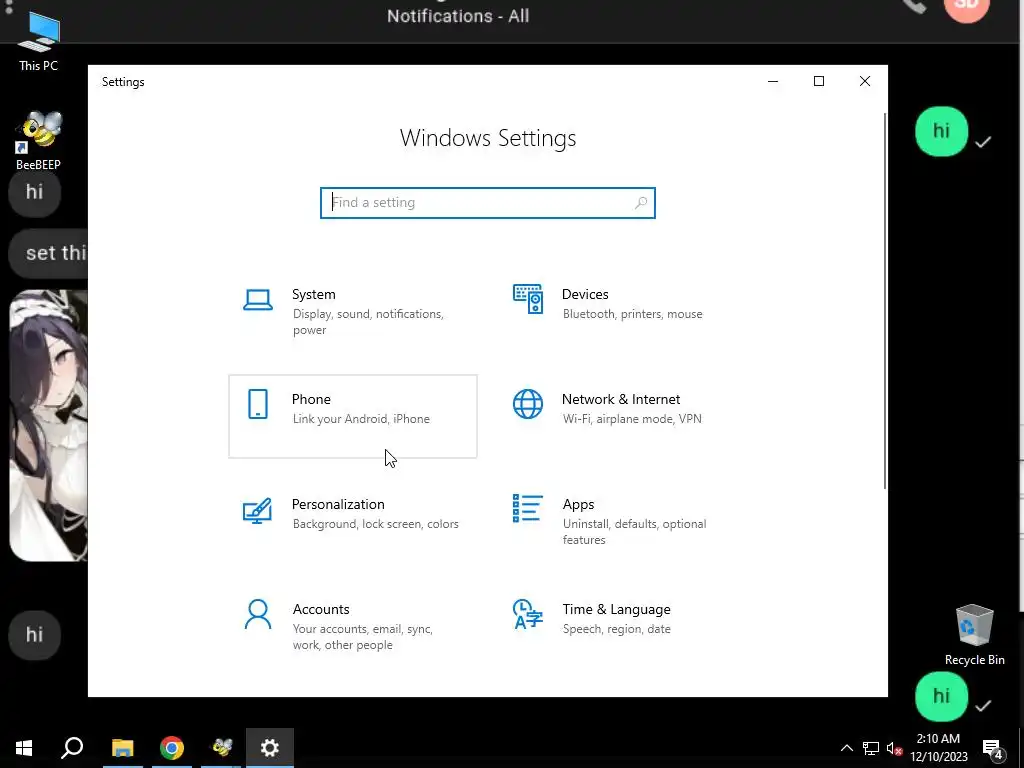
Task: Click the top green 'hi' chat bubble
Action: [941, 131]
